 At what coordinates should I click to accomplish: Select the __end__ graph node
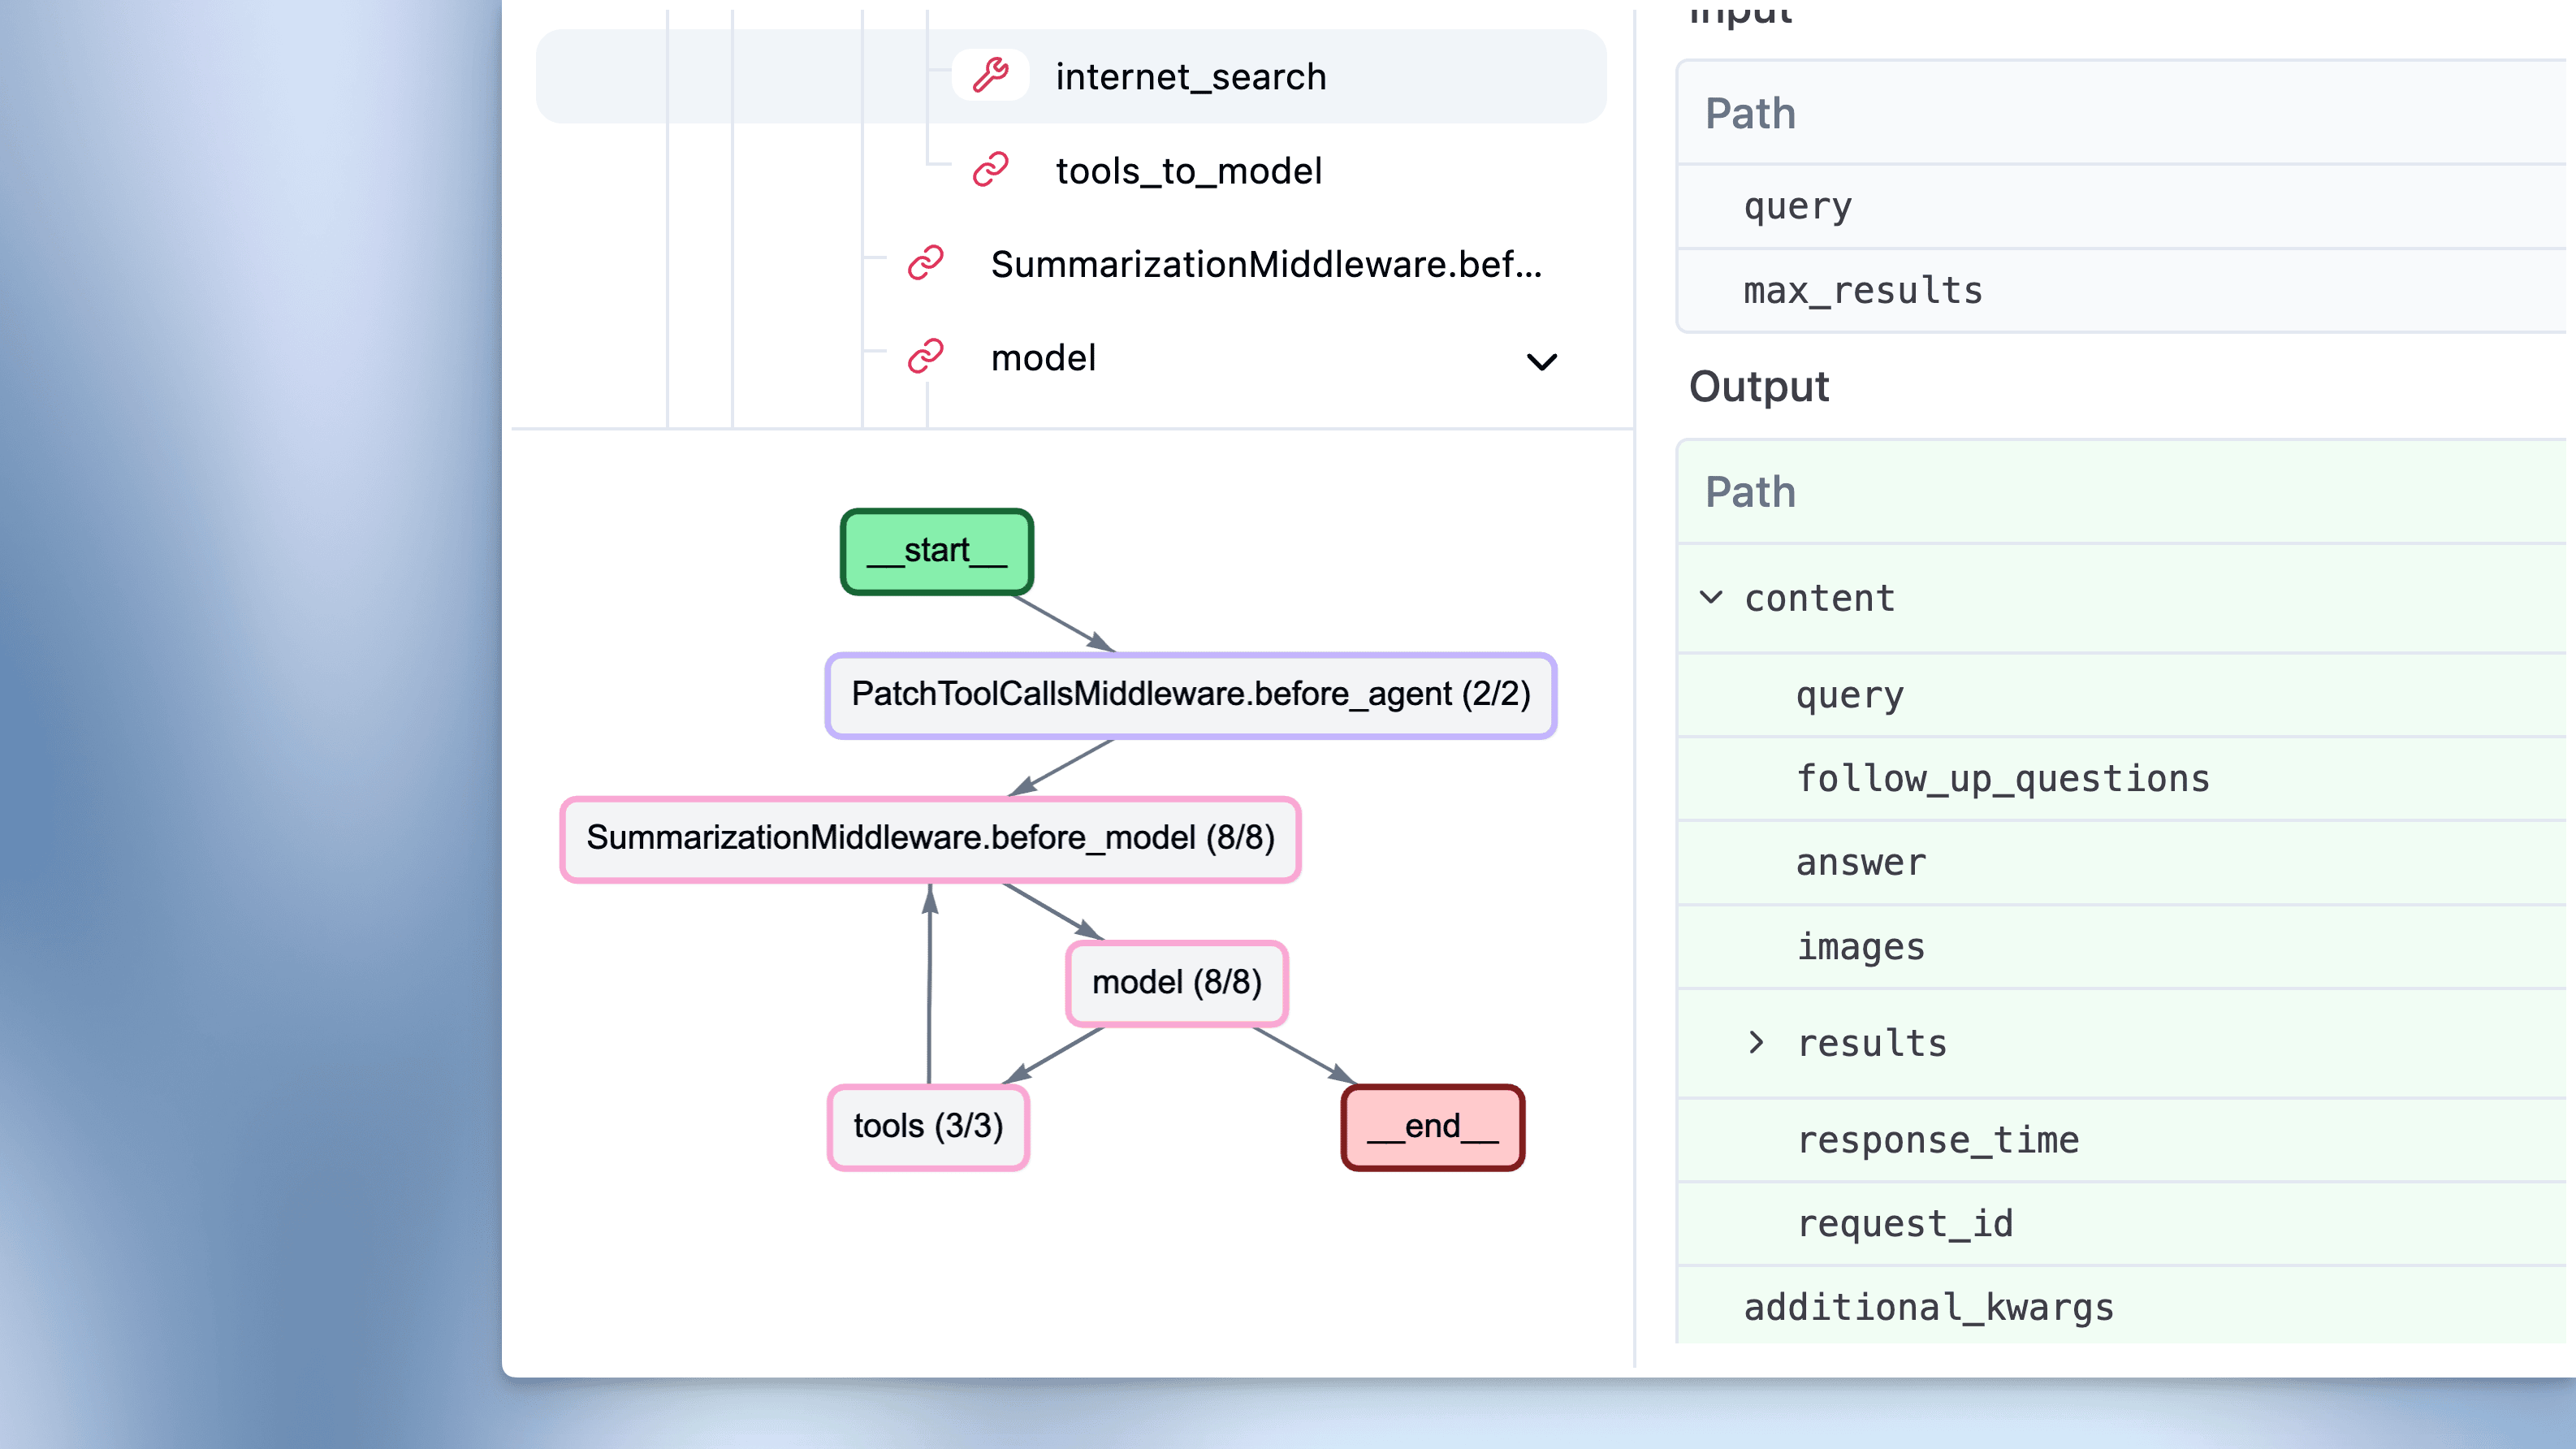(1432, 1126)
